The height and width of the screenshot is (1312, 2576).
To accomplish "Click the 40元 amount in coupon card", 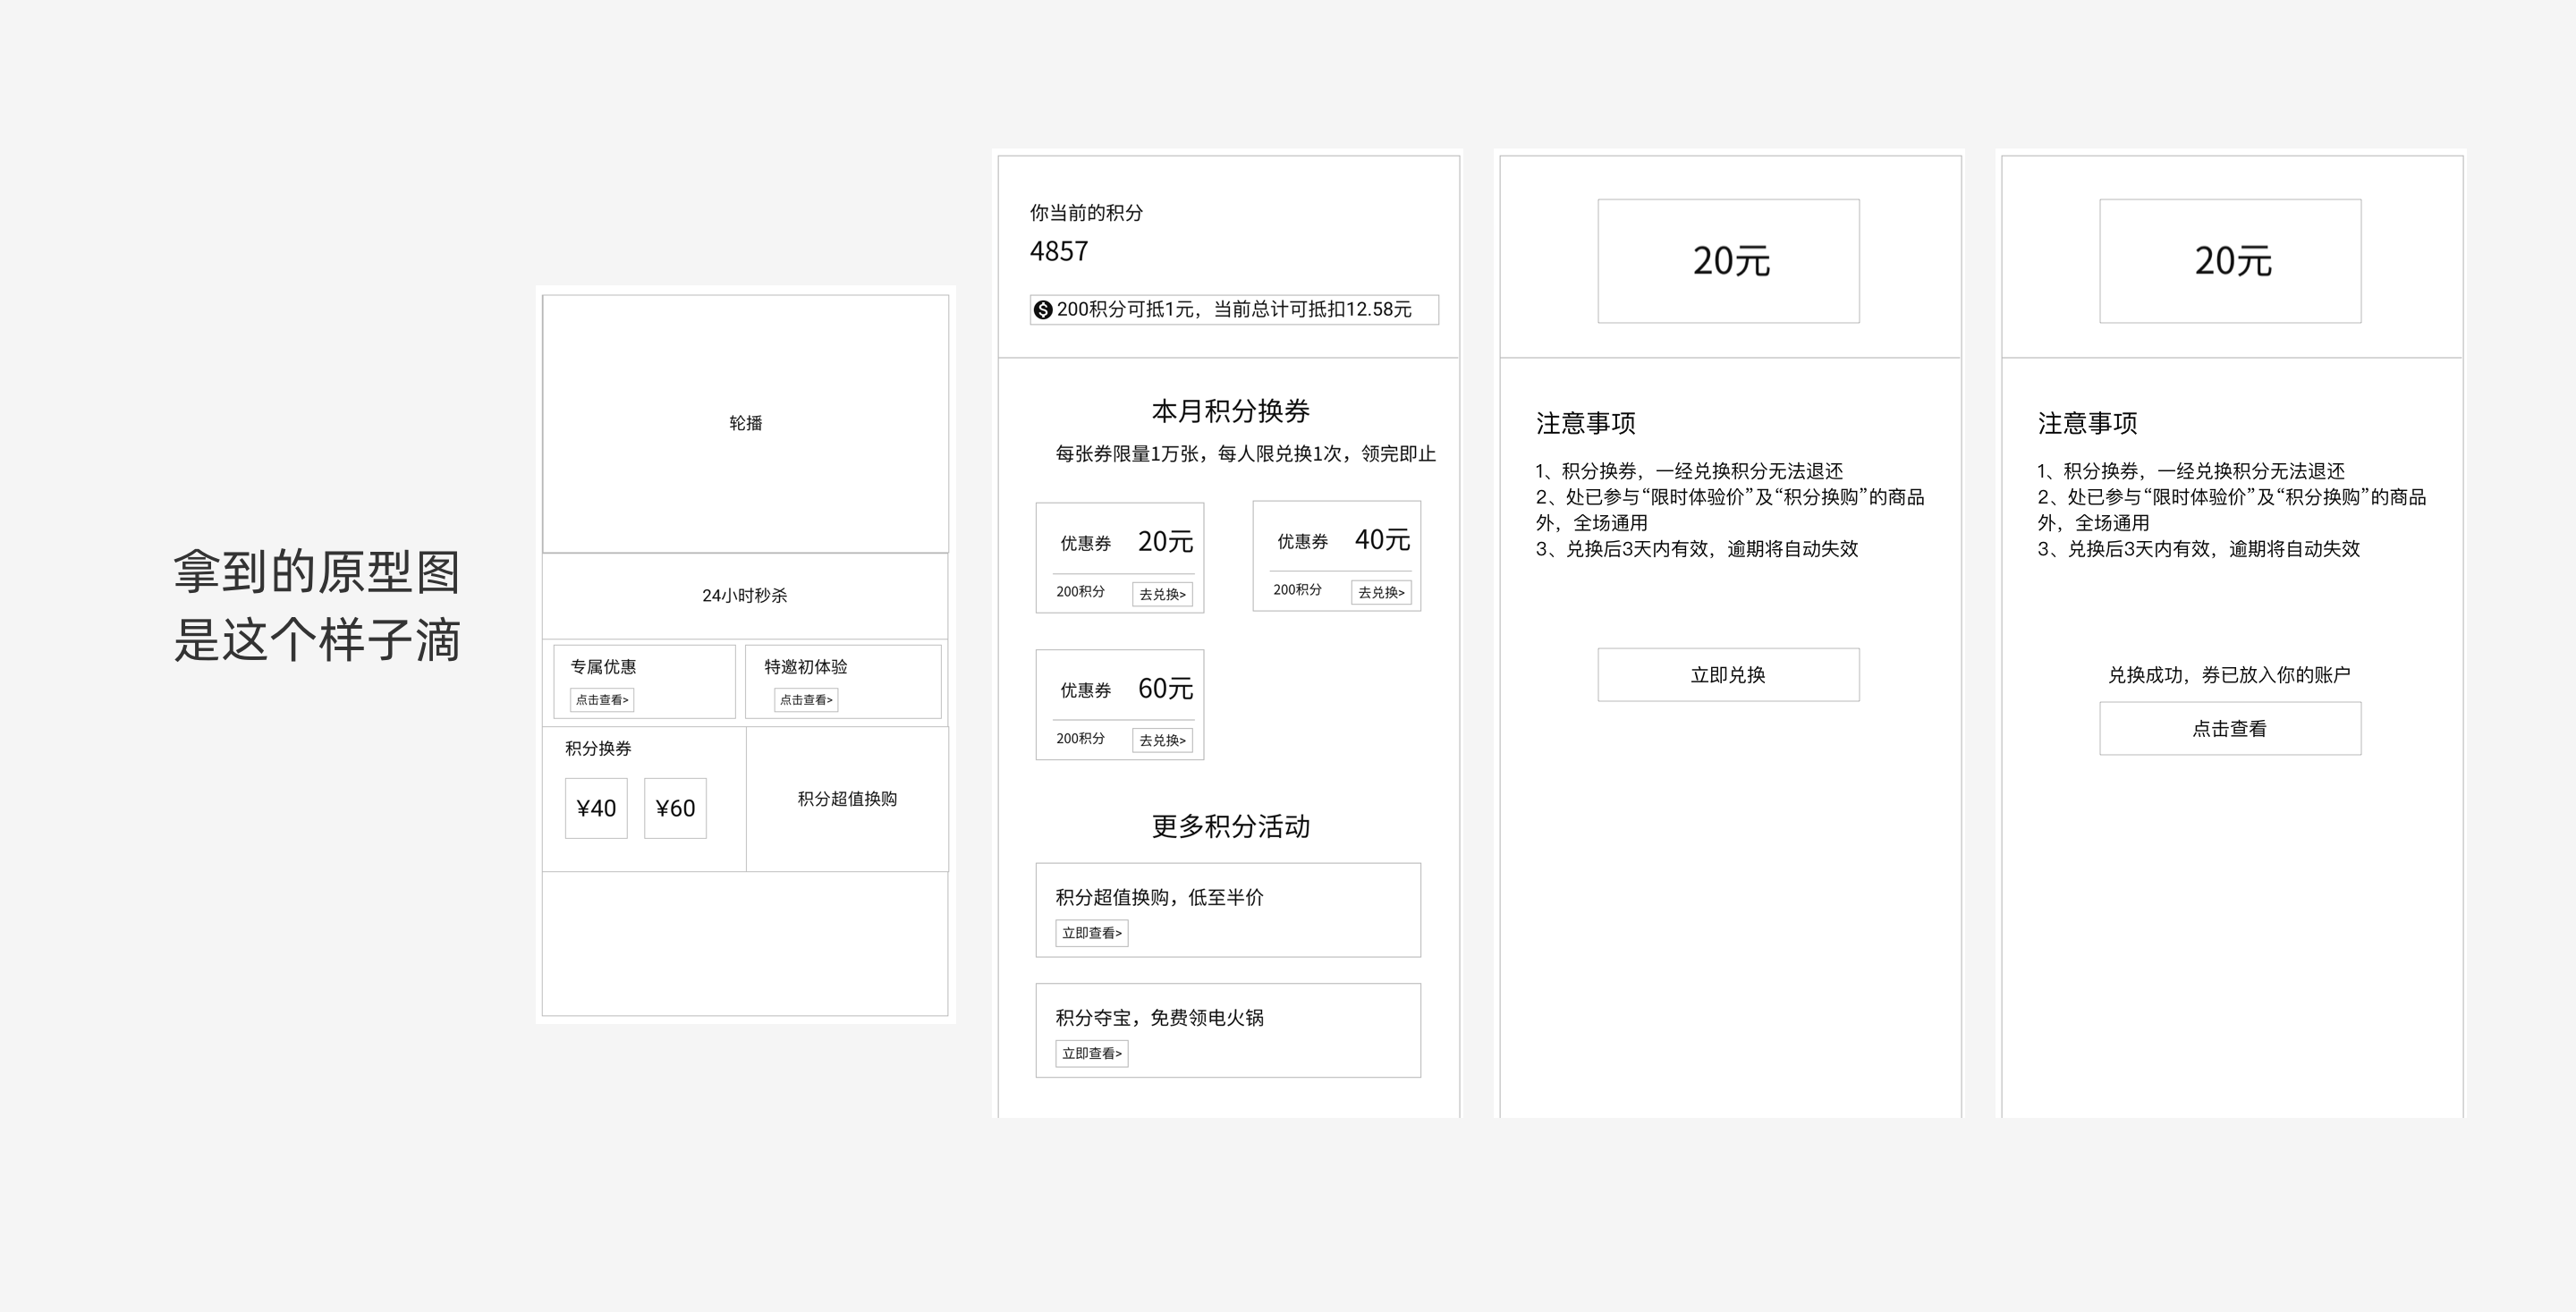I will click(x=1382, y=540).
